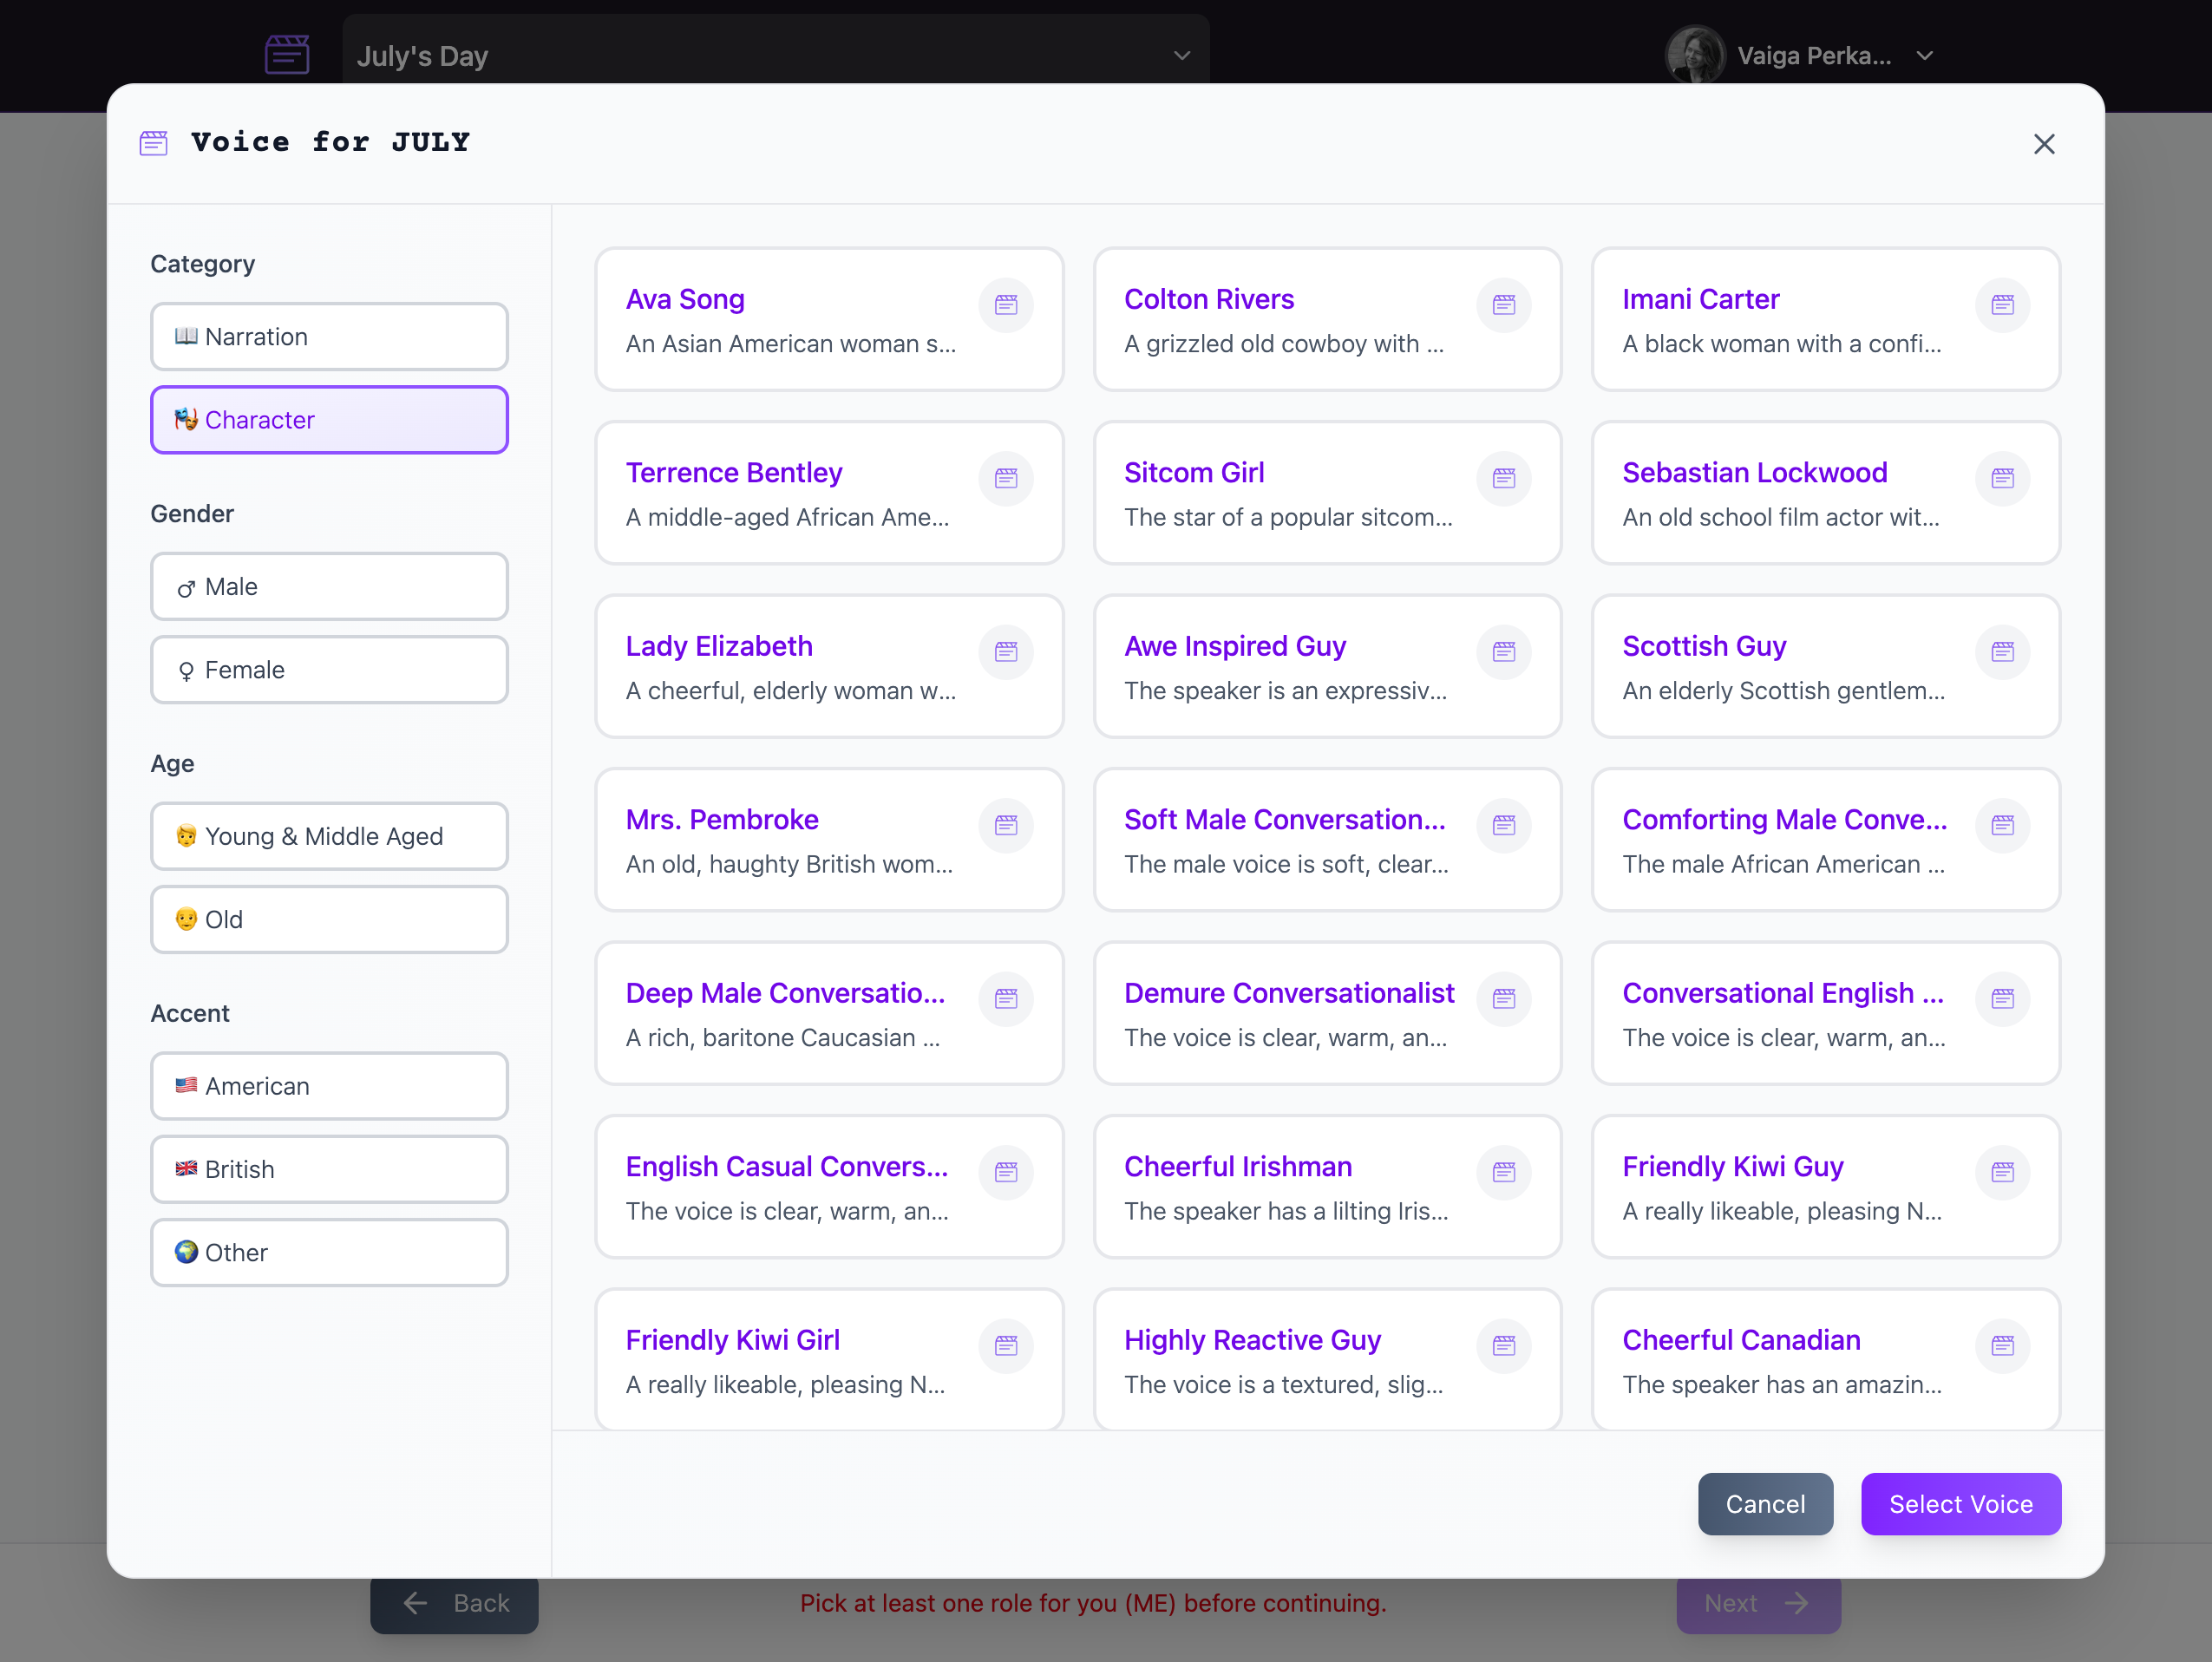Filter voices by British accent

coord(329,1169)
